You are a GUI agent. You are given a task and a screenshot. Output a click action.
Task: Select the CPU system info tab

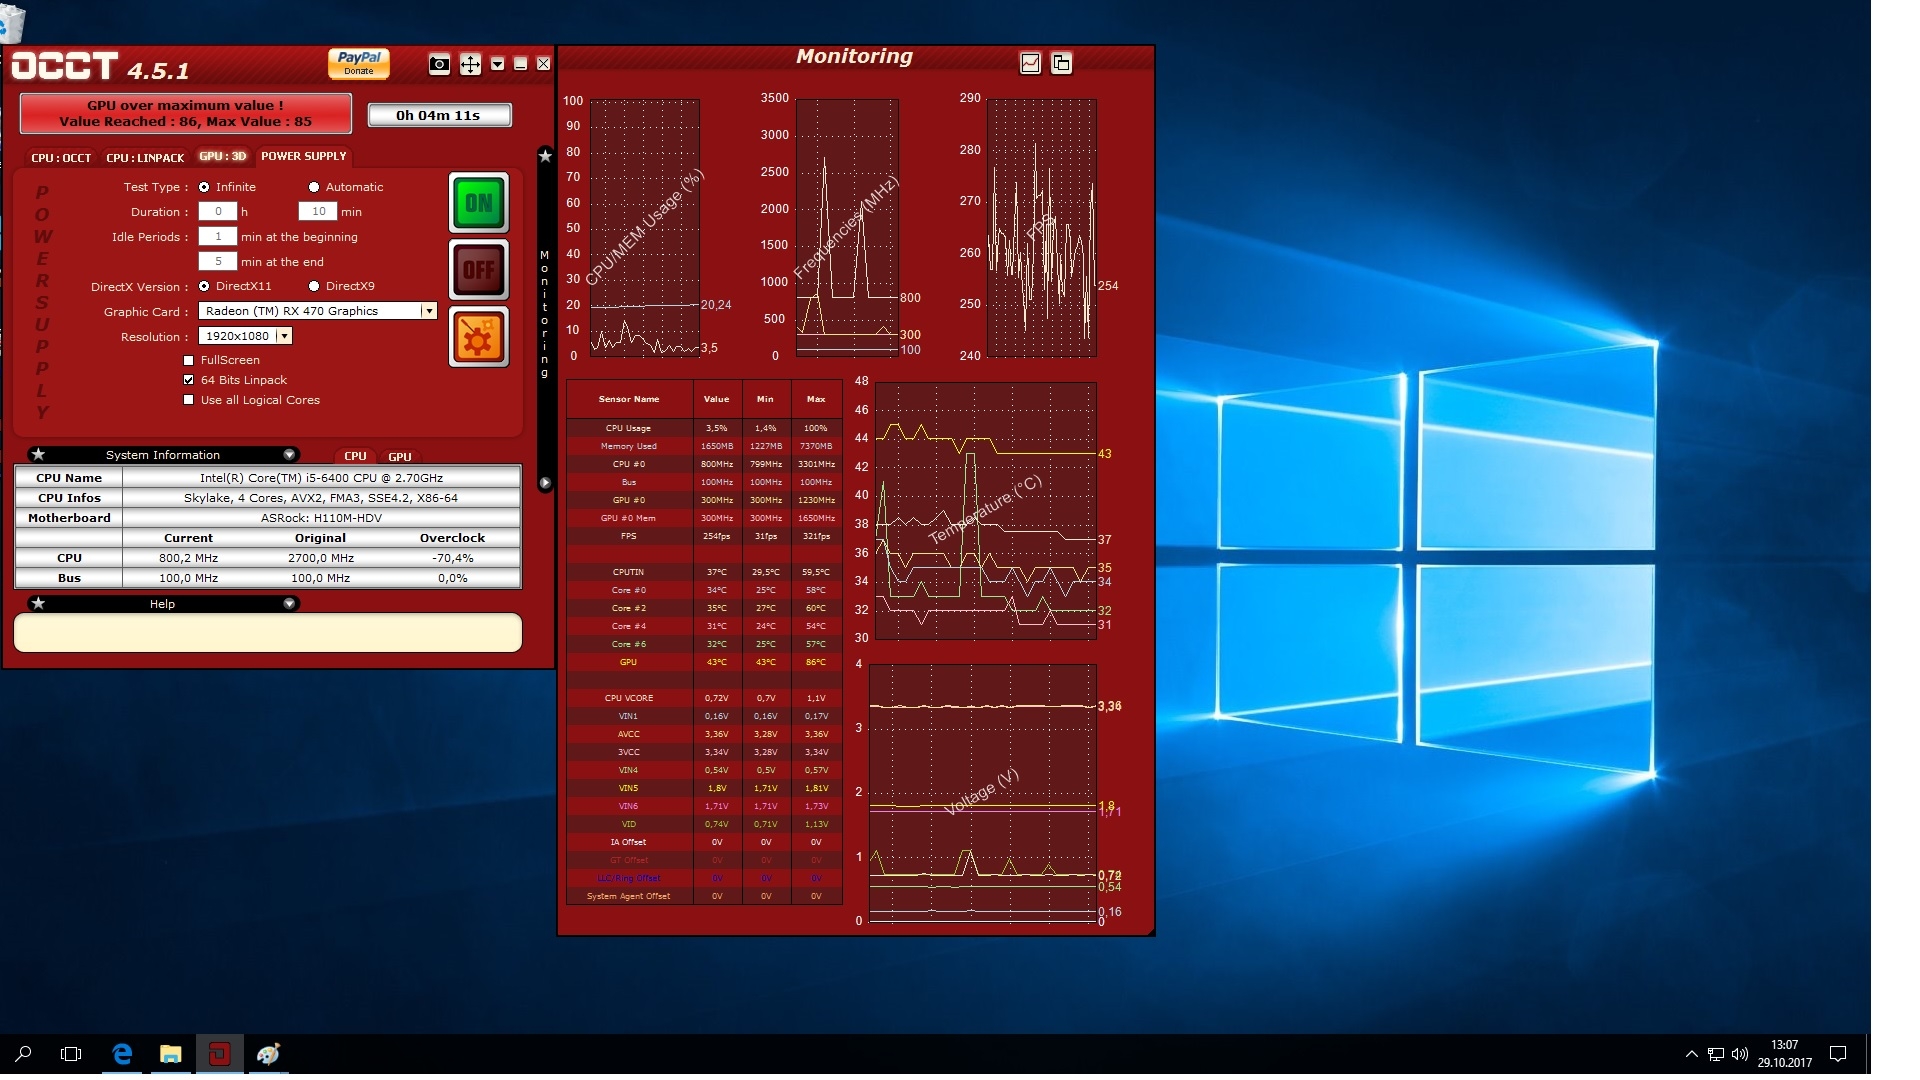[x=355, y=456]
